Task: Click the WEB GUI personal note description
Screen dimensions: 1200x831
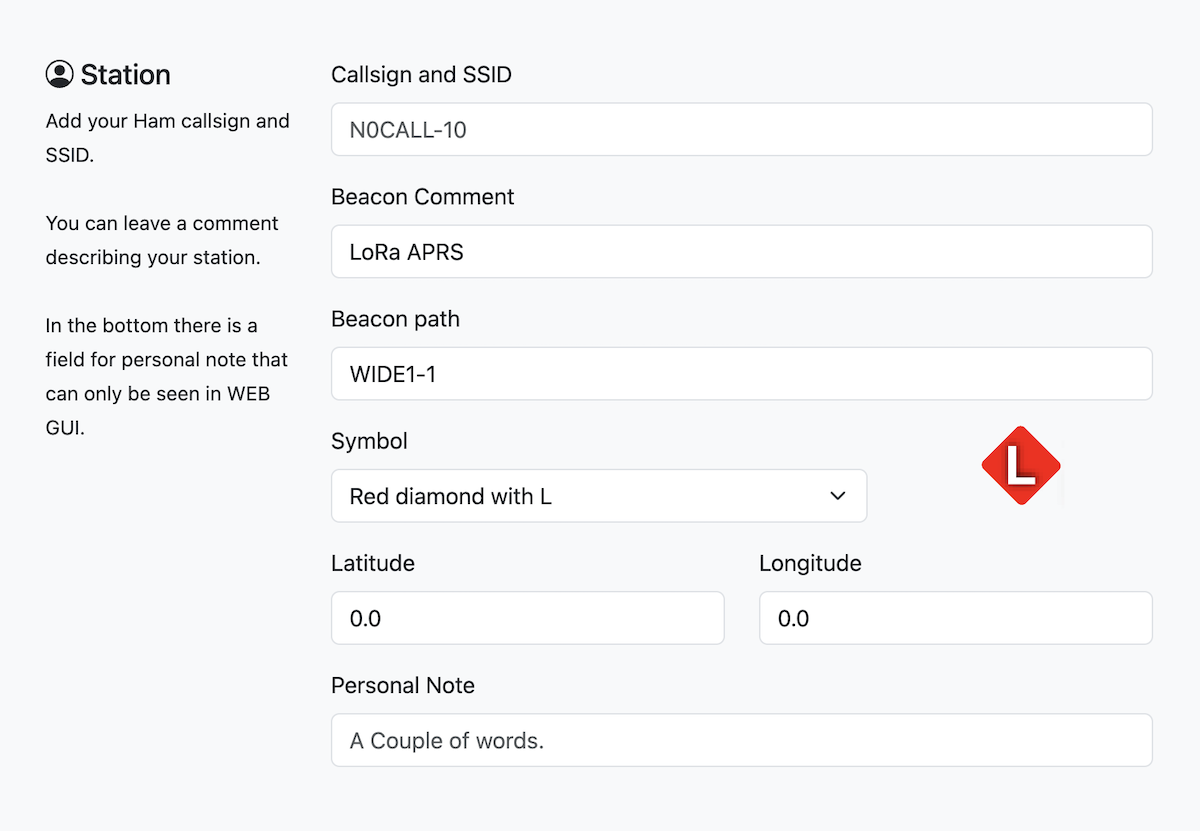Action: [x=166, y=377]
